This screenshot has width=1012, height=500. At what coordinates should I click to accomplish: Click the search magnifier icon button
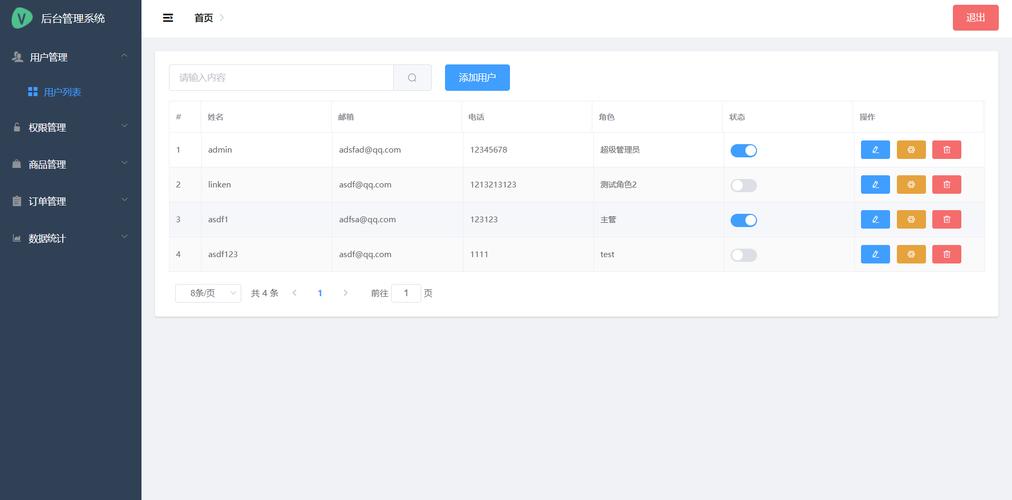click(412, 78)
